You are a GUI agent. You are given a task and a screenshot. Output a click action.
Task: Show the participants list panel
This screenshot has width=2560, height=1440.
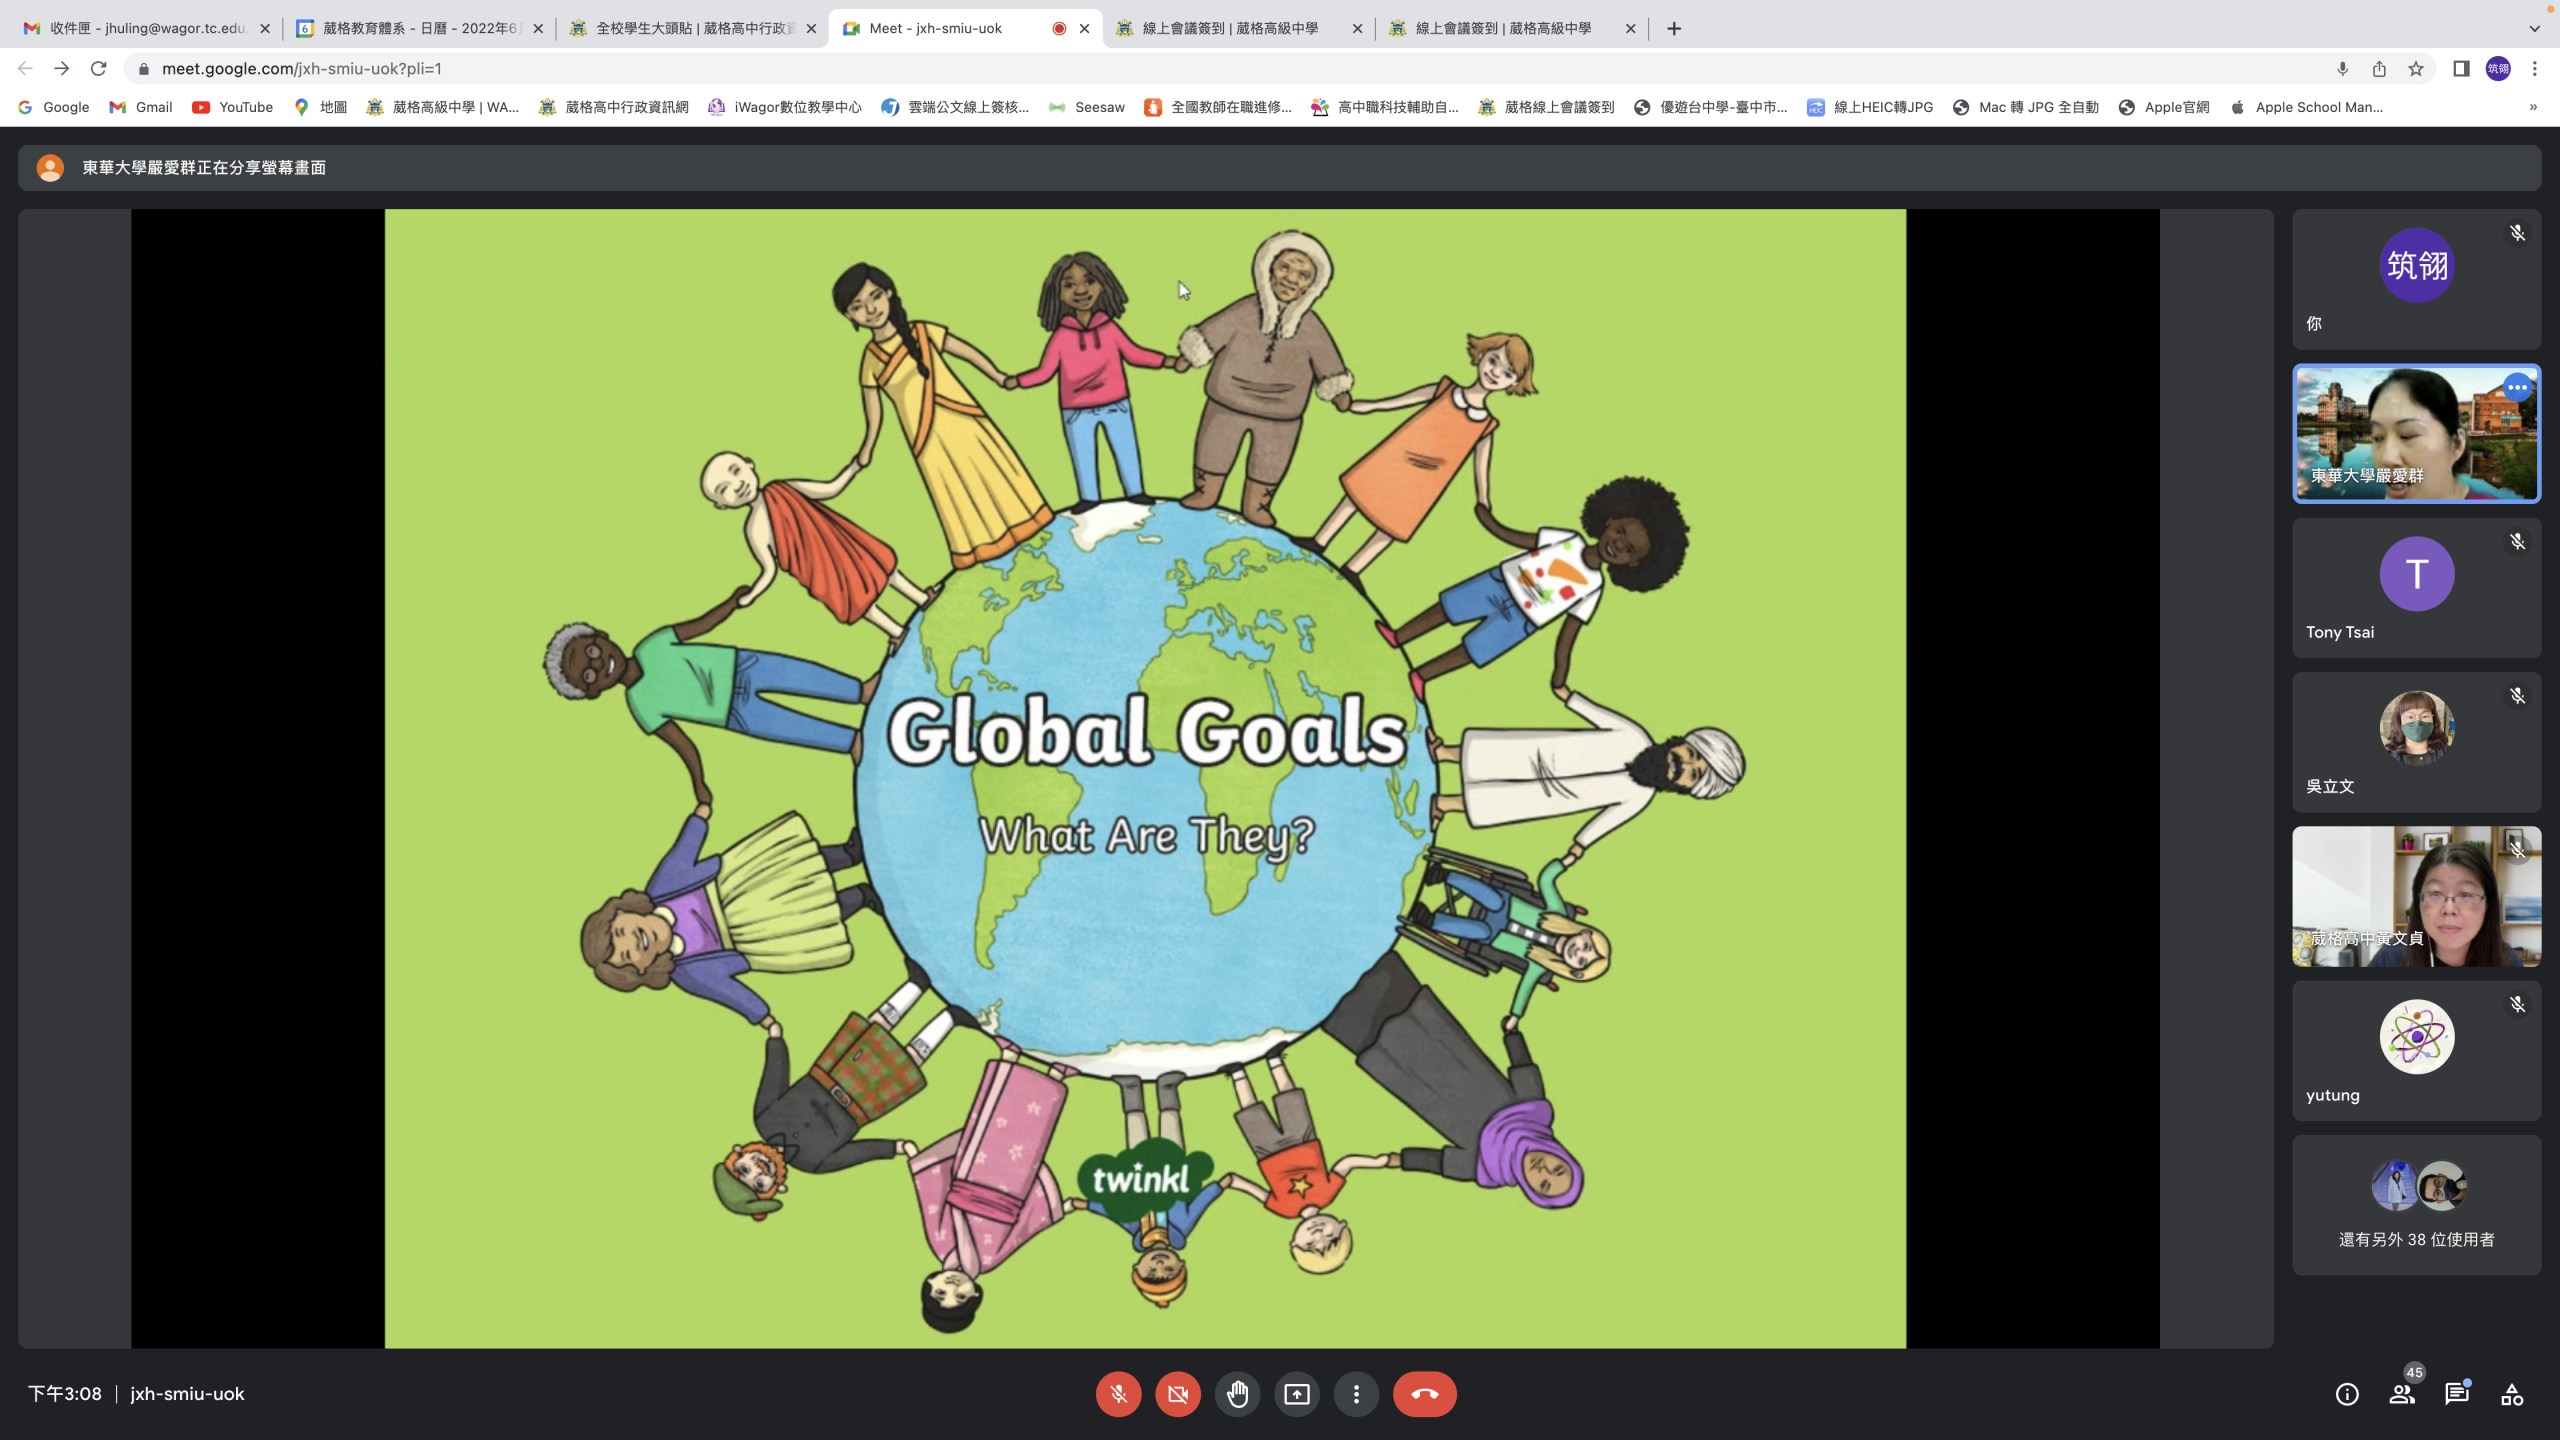tap(2402, 1394)
